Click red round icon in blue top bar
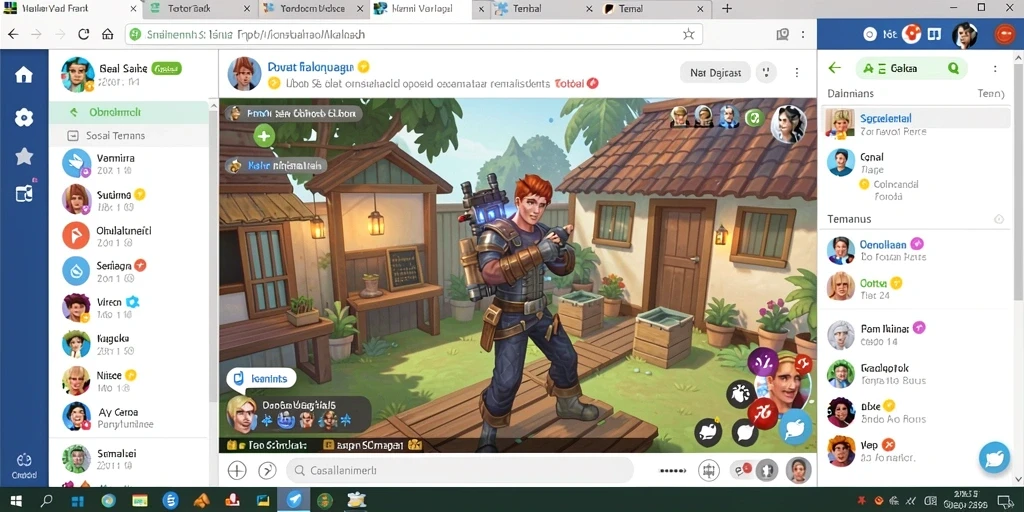Screen dimensions: 1024x512 [1004, 35]
